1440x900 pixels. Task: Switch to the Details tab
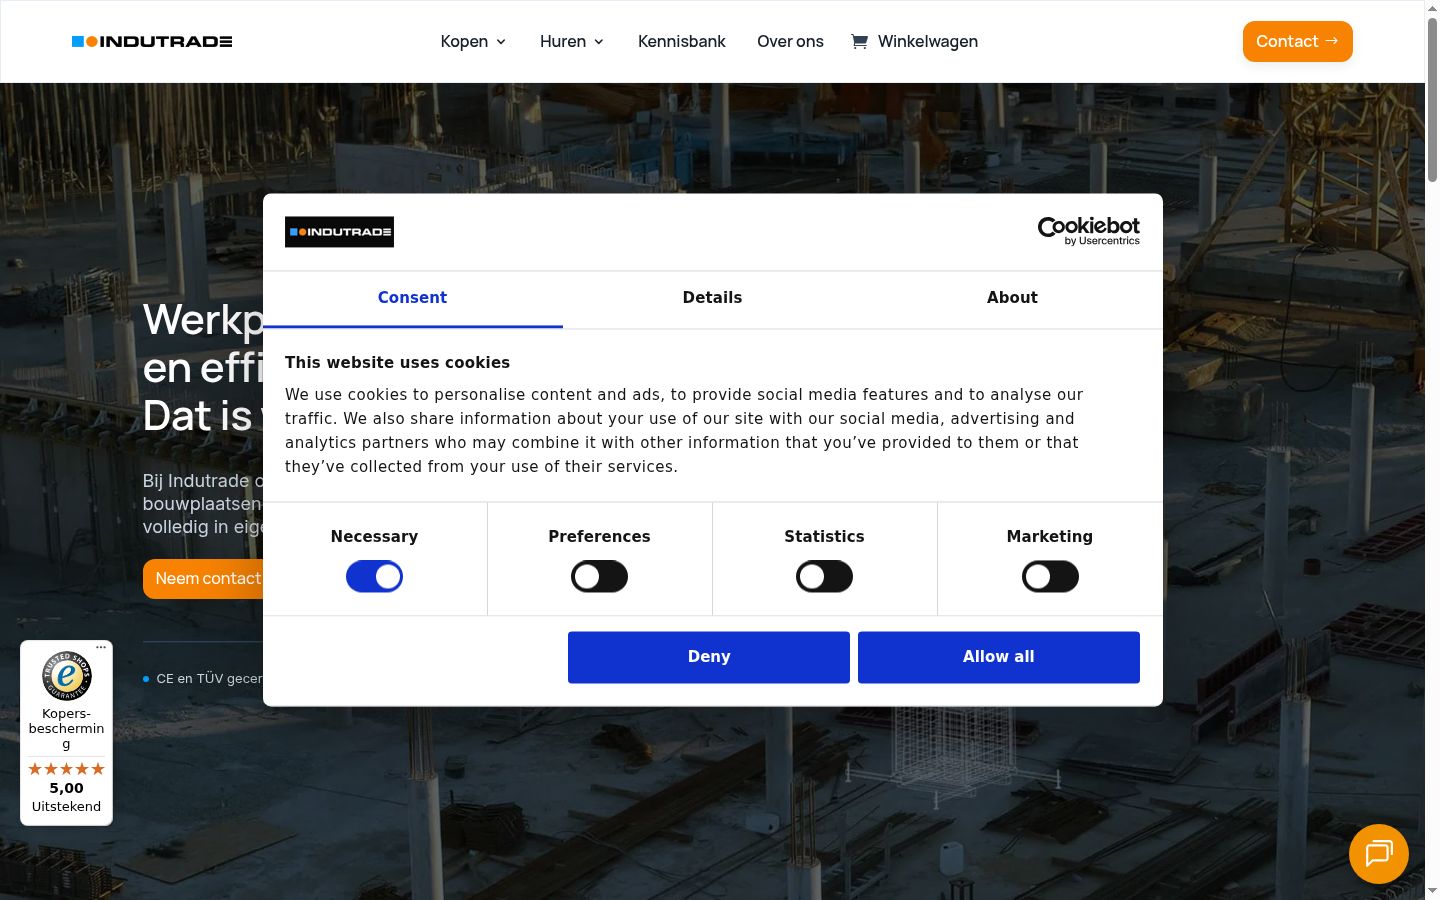[712, 298]
